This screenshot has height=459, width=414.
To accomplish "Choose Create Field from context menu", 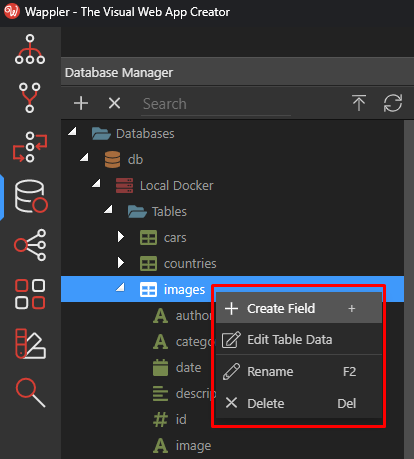I will [x=299, y=308].
